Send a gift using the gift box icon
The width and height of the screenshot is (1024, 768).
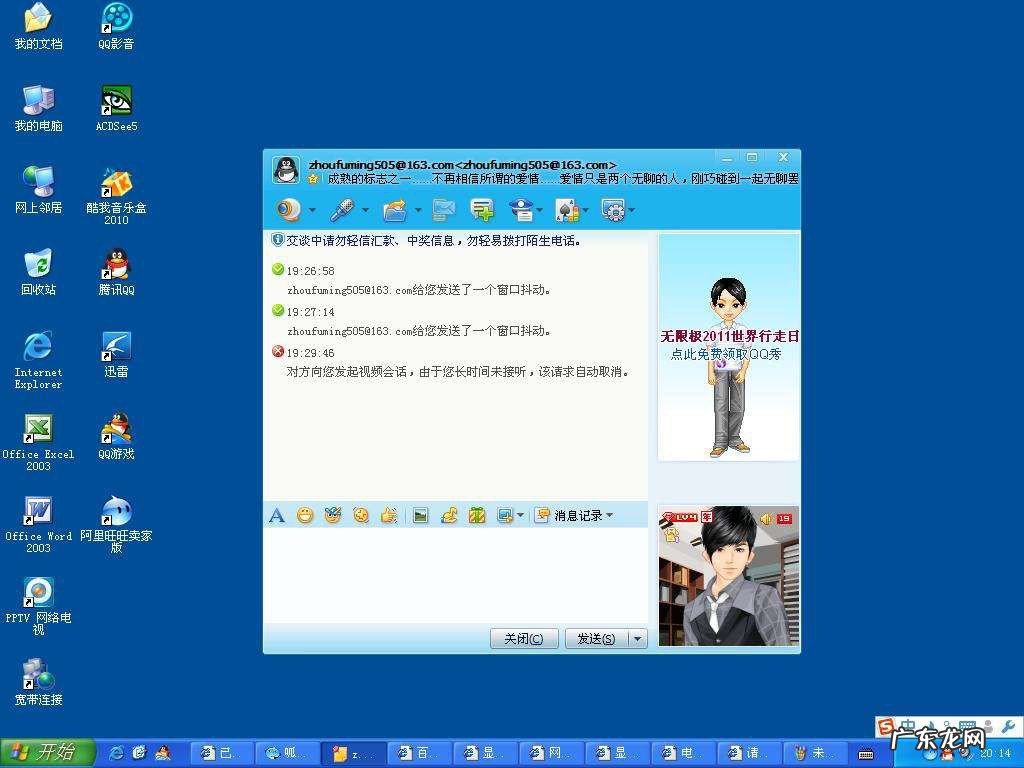[x=477, y=515]
